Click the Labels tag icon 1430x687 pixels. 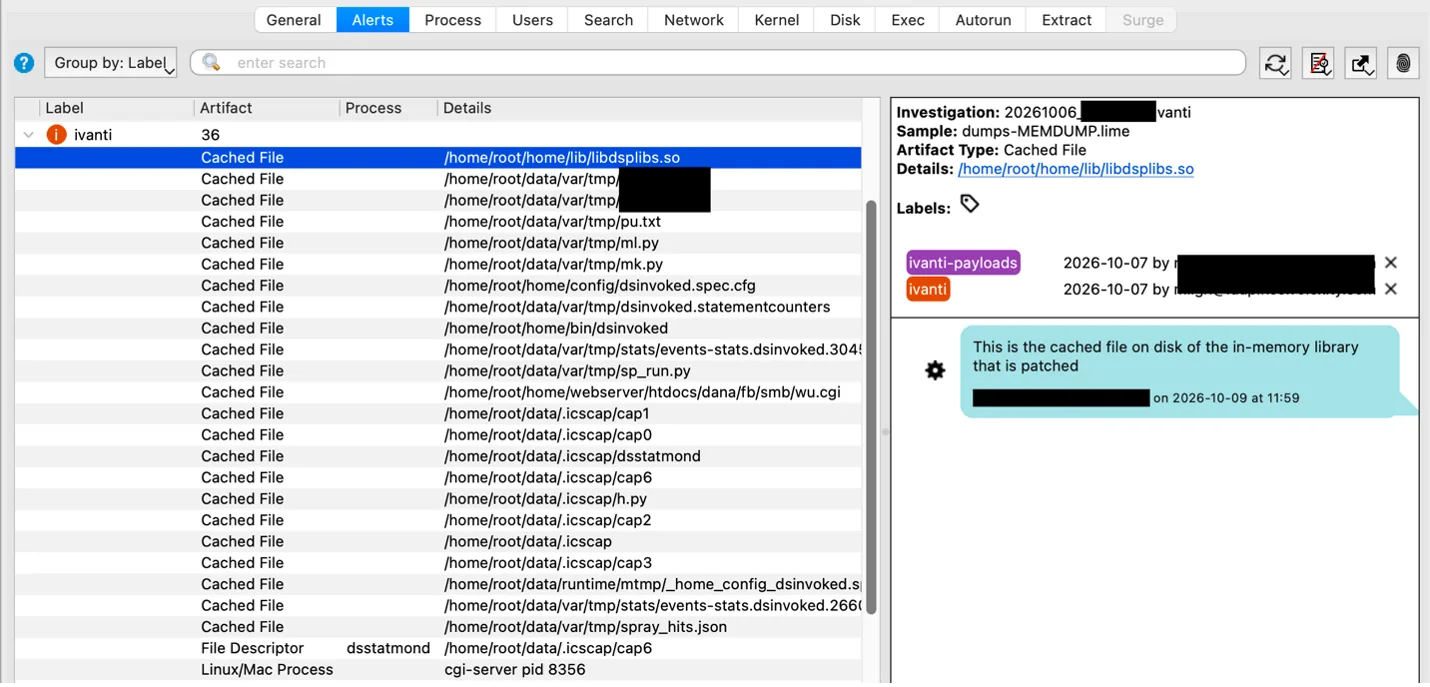pyautogui.click(x=969, y=204)
